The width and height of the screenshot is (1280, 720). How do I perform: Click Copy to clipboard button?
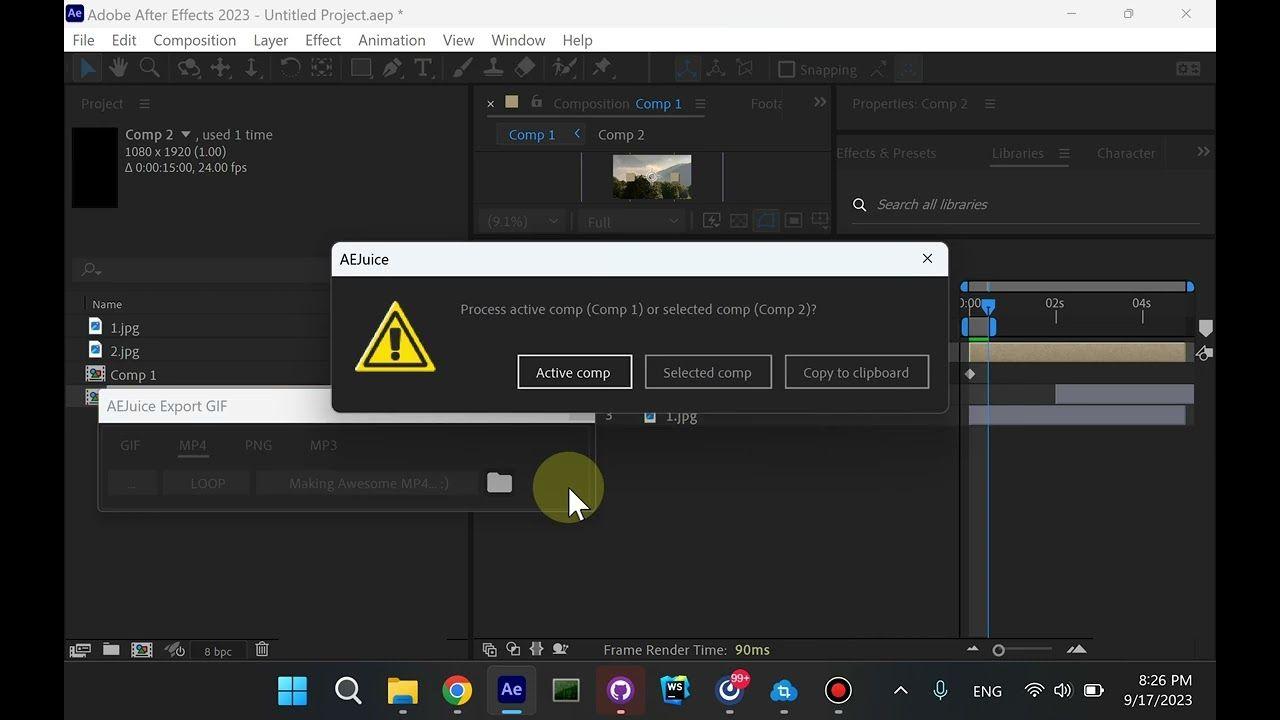click(x=857, y=372)
